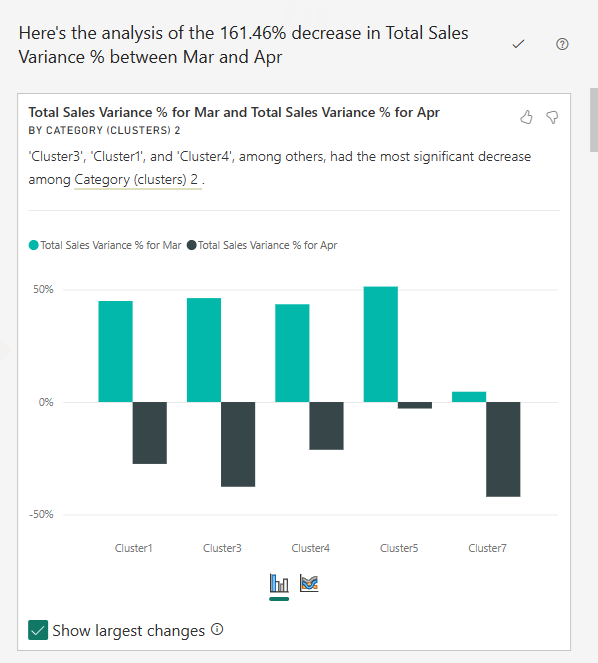Click the Cluster4 axis label
The image size is (598, 663).
[x=310, y=548]
